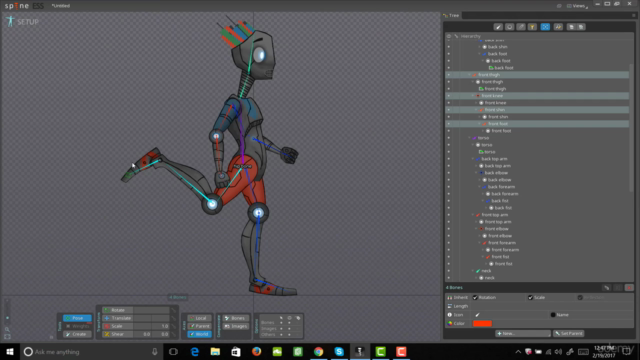Click the Ask me anything search box
The height and width of the screenshot is (360, 640).
(x=92, y=351)
